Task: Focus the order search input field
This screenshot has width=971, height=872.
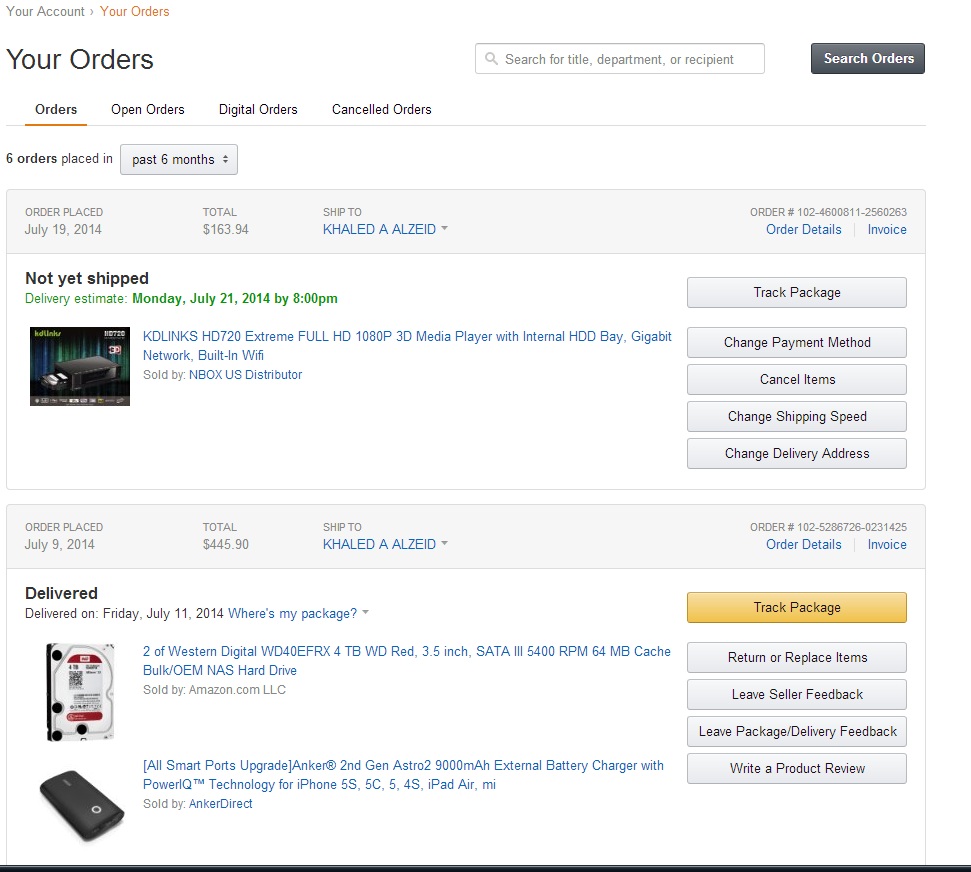Action: click(x=630, y=59)
